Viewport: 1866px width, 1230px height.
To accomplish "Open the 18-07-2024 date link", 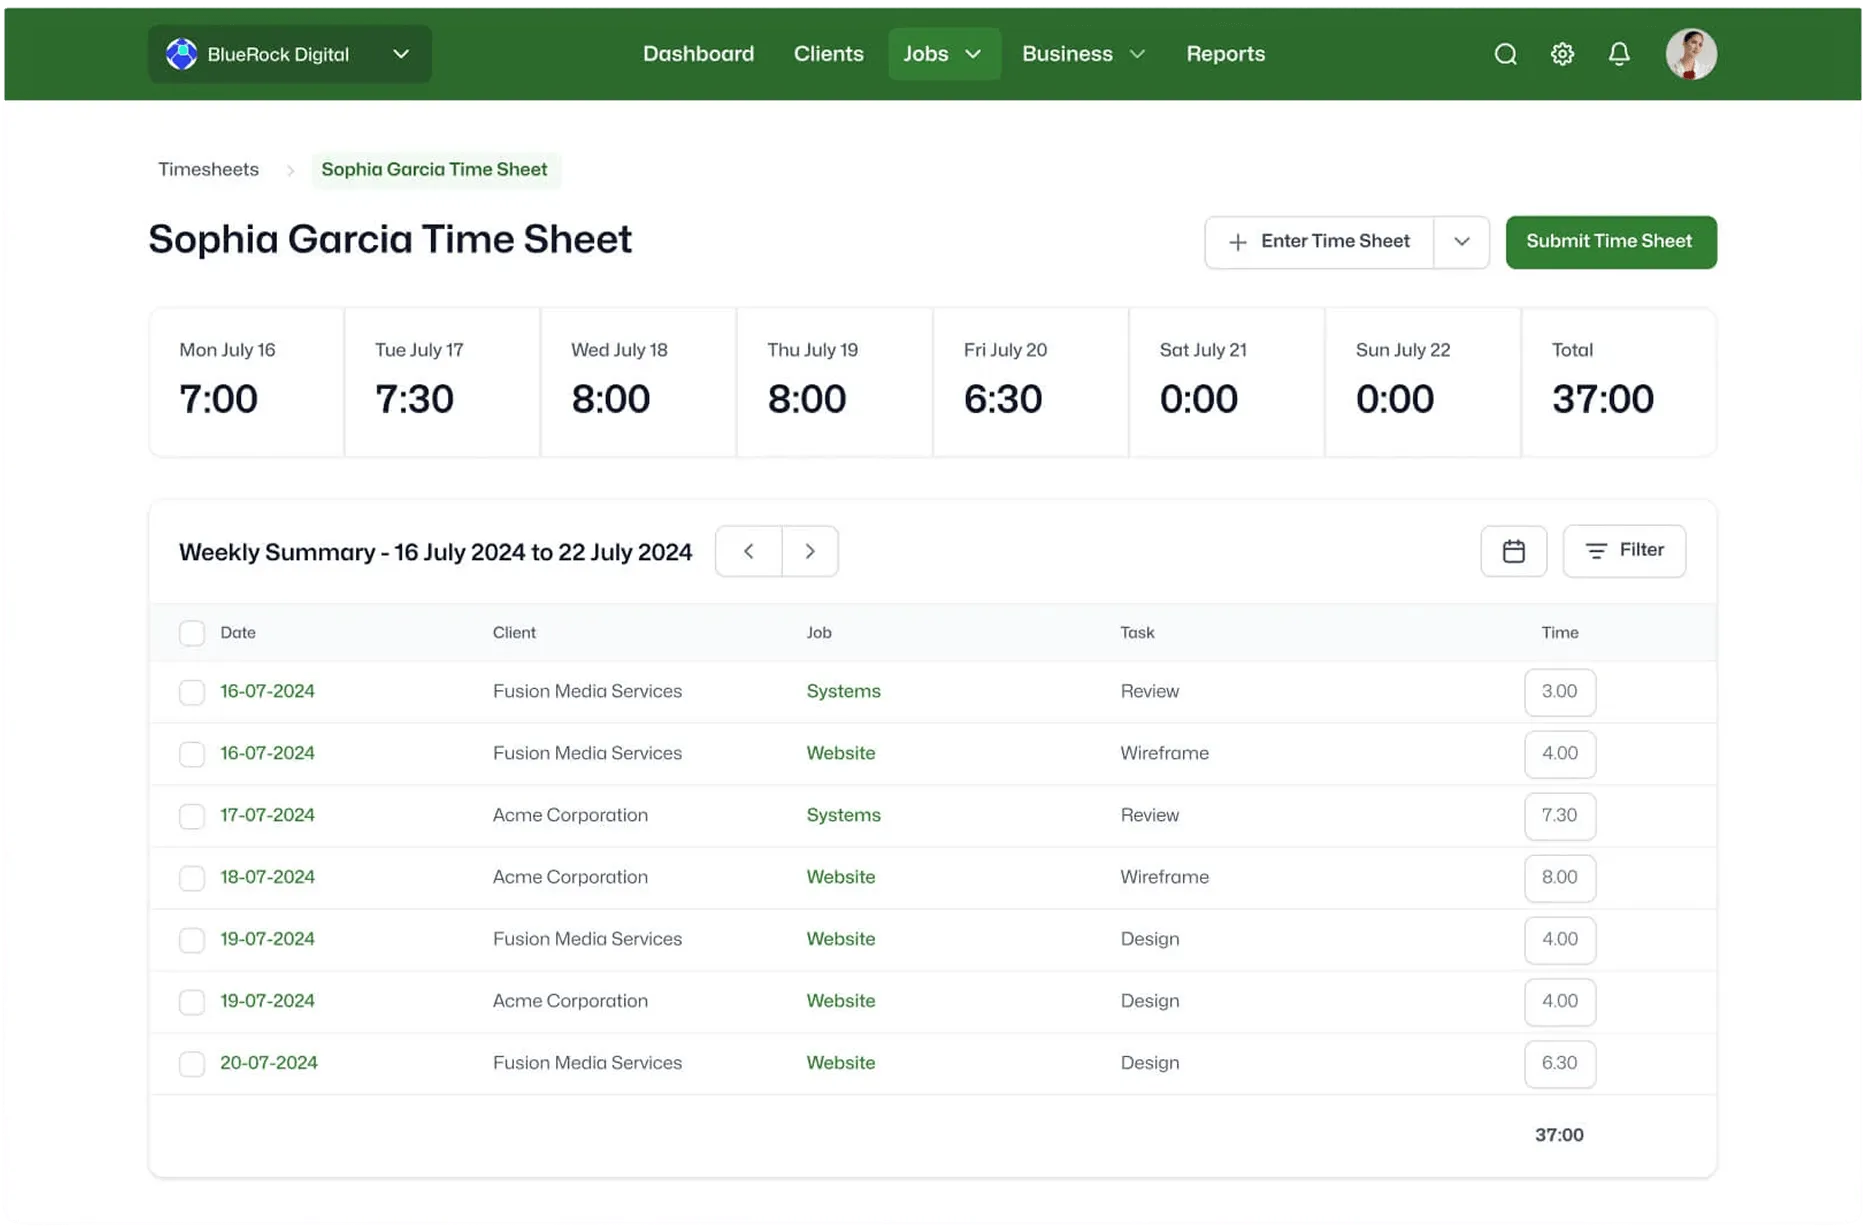I will (x=267, y=877).
